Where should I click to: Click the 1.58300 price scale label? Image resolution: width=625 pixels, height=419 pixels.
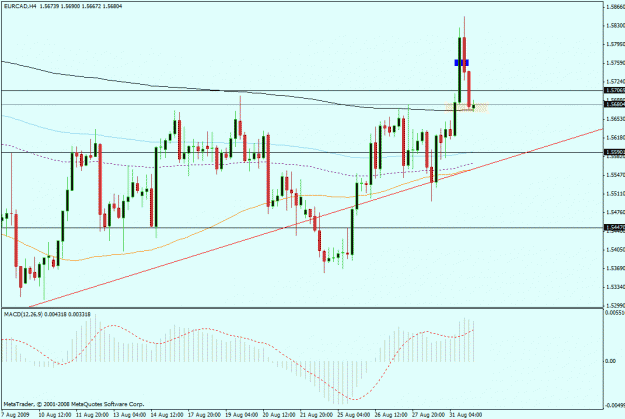[x=615, y=25]
